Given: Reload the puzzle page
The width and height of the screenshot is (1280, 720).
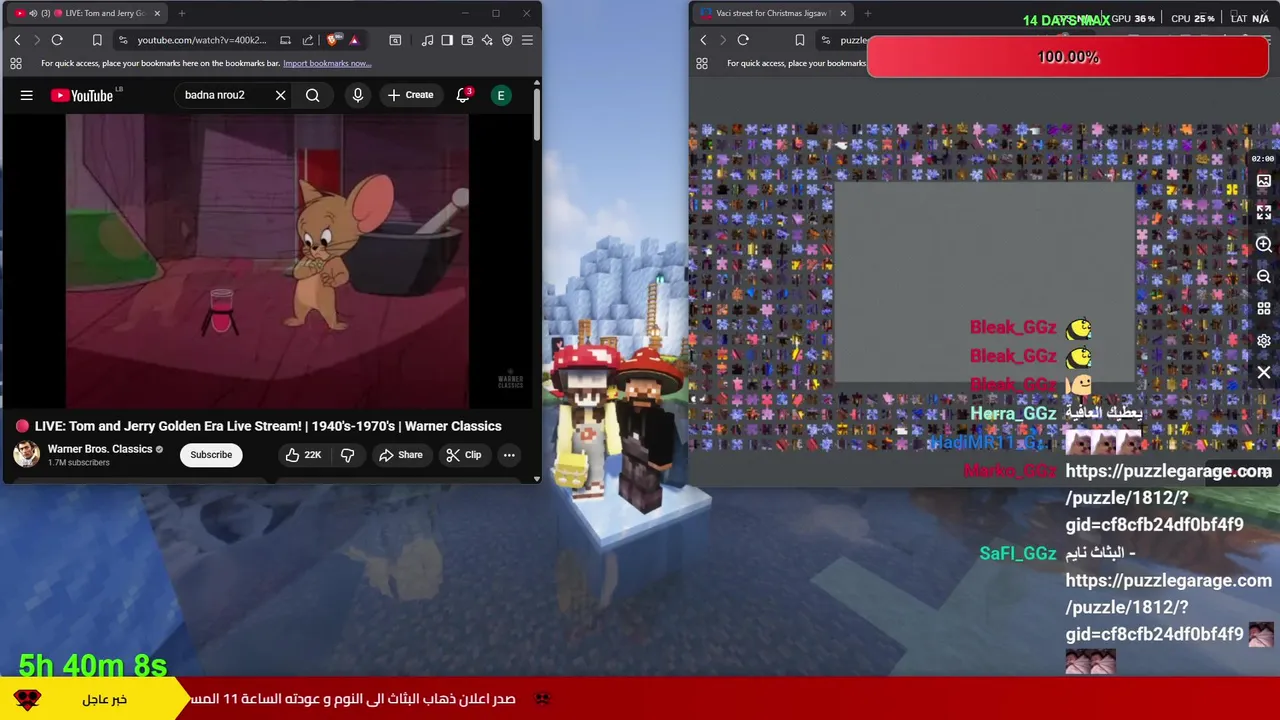Looking at the screenshot, I should tap(743, 40).
